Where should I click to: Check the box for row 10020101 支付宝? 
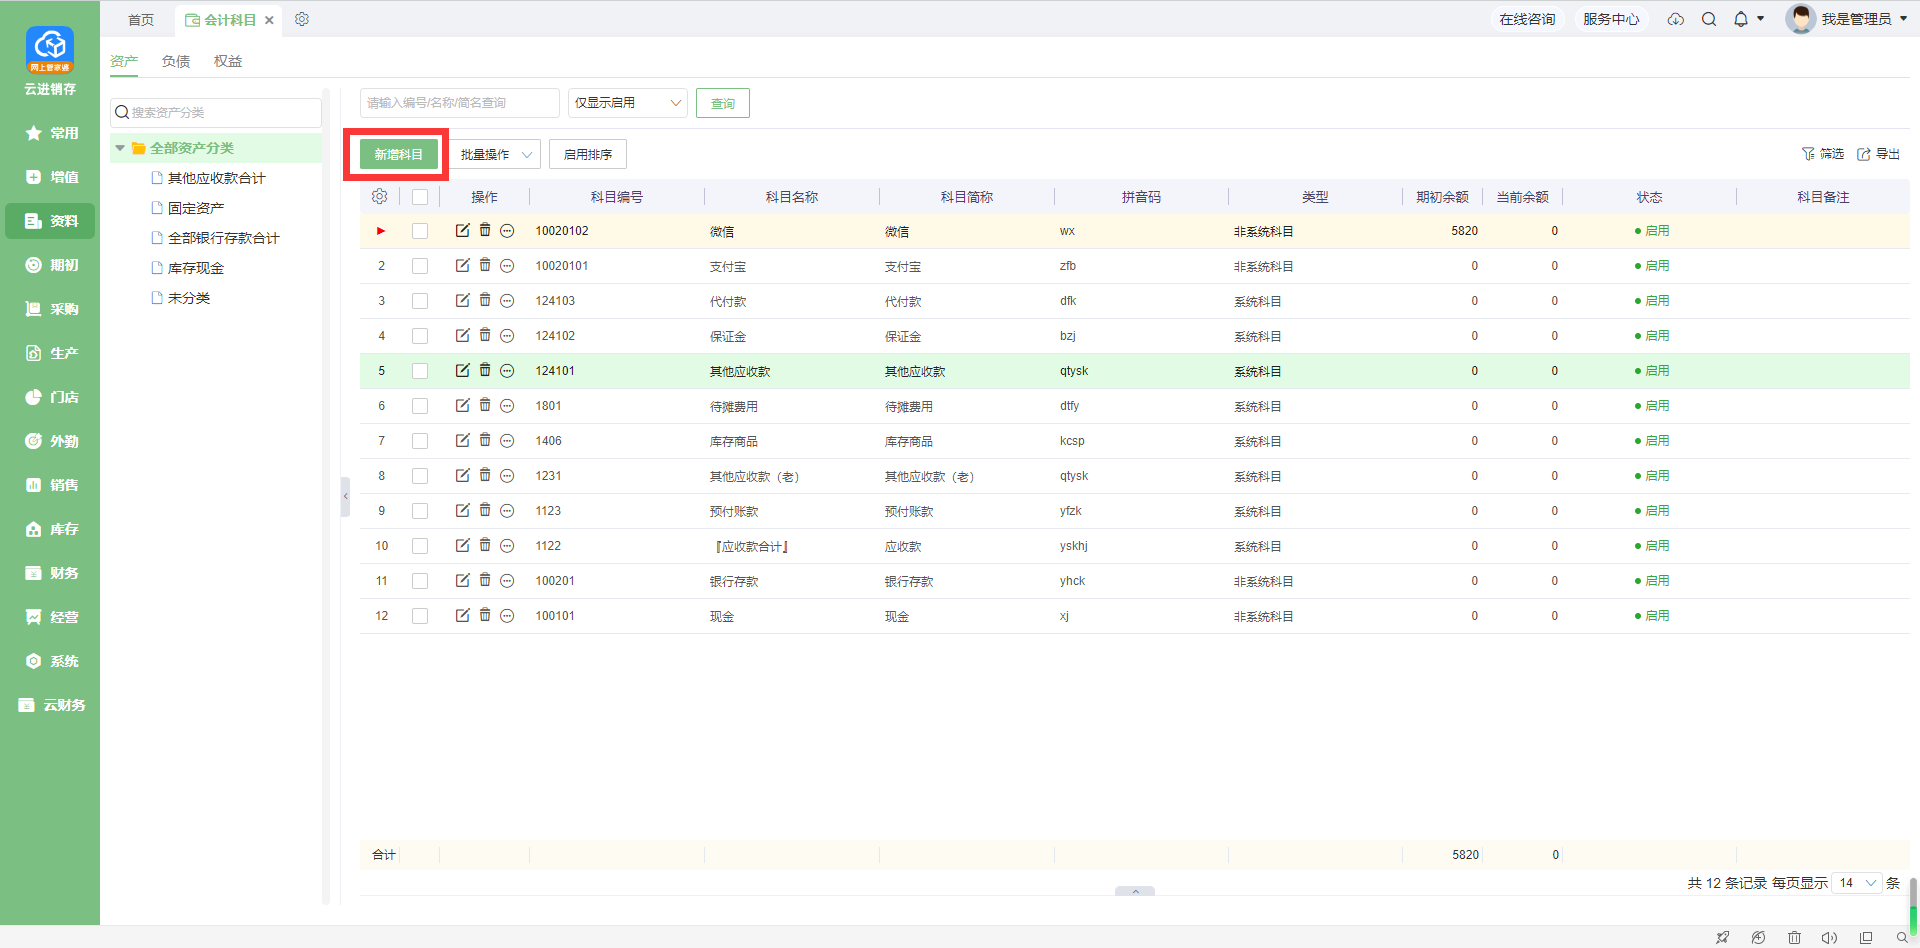click(420, 266)
